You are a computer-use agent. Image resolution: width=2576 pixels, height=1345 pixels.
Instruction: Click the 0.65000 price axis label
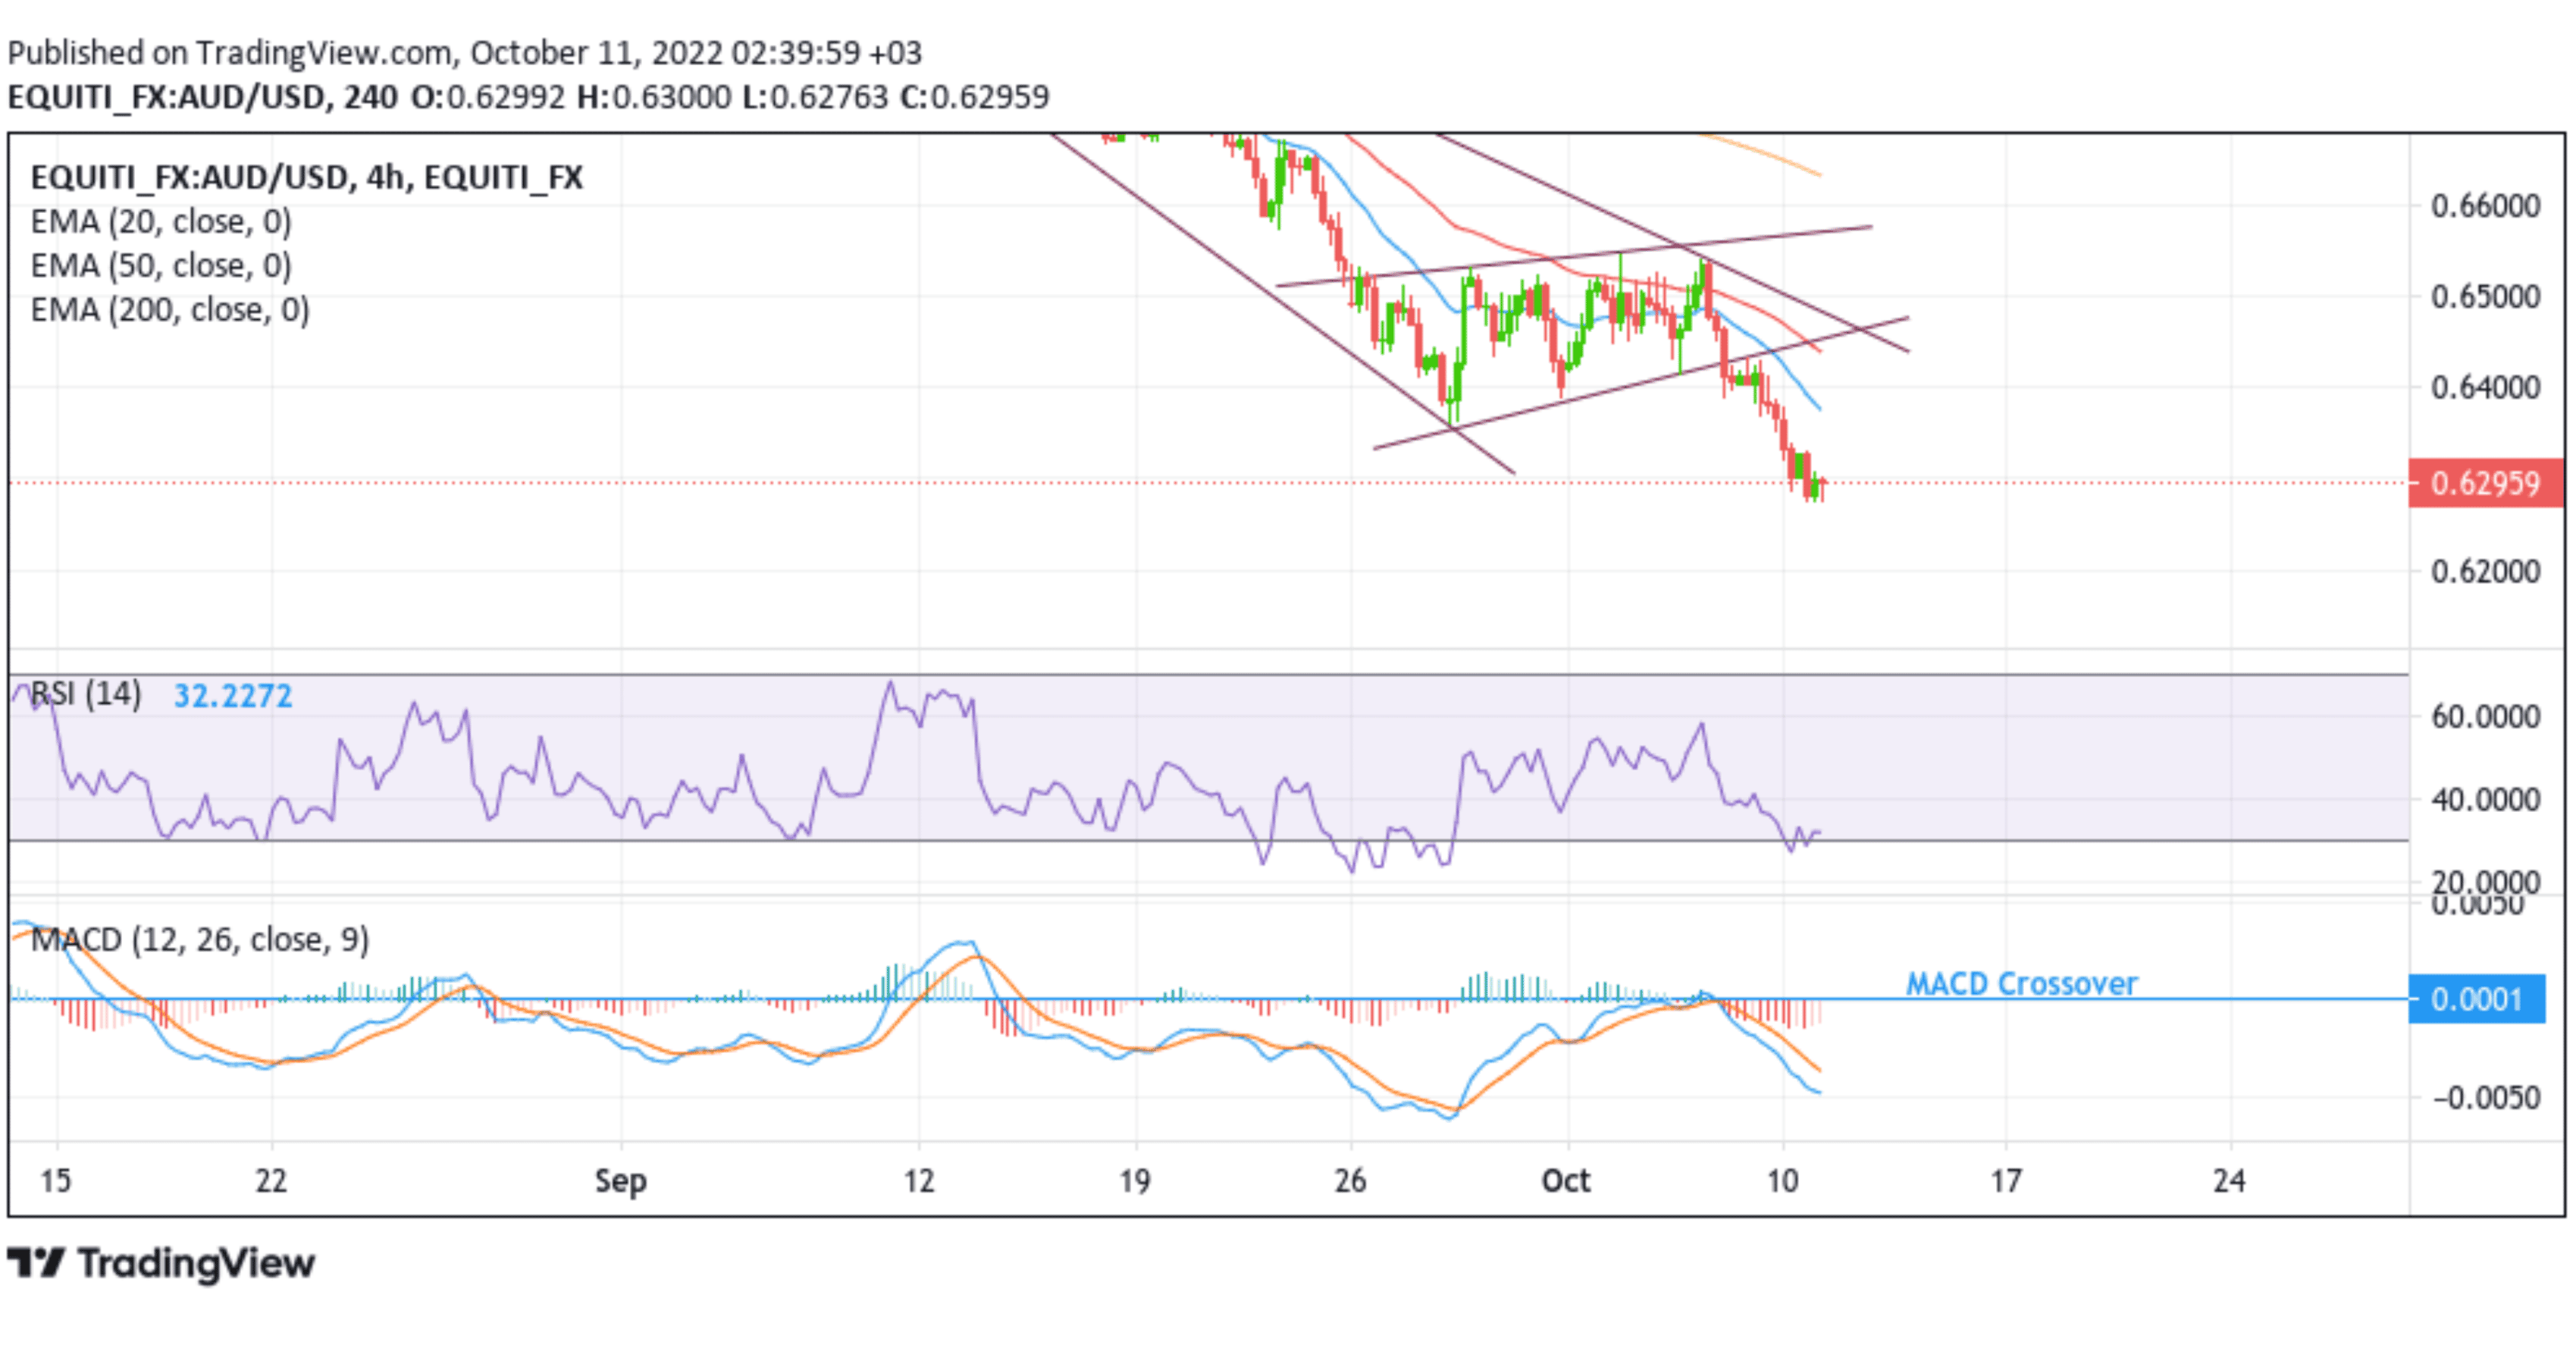click(x=2485, y=297)
